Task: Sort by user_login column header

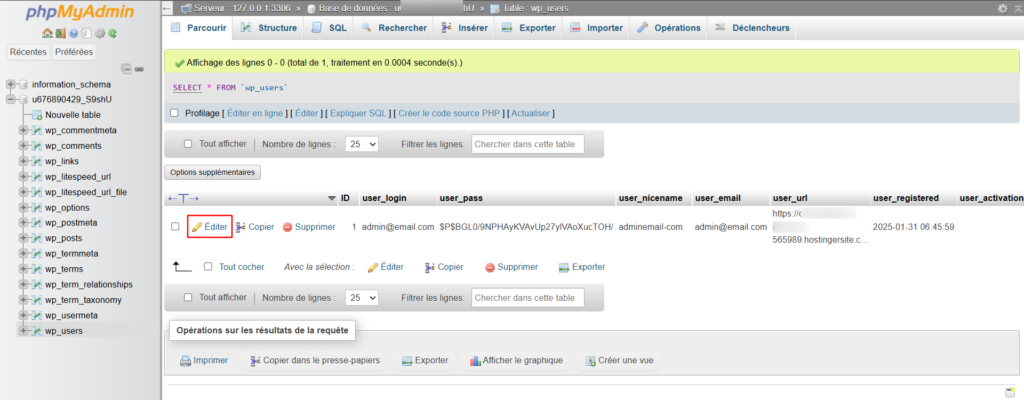Action: [384, 198]
